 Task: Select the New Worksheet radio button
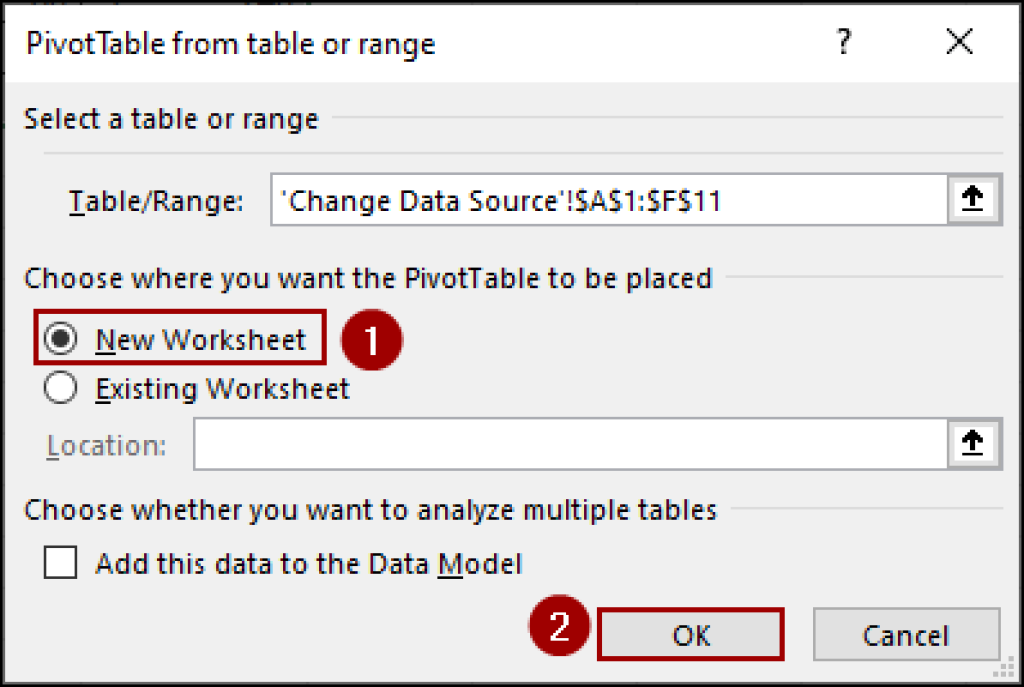(62, 339)
